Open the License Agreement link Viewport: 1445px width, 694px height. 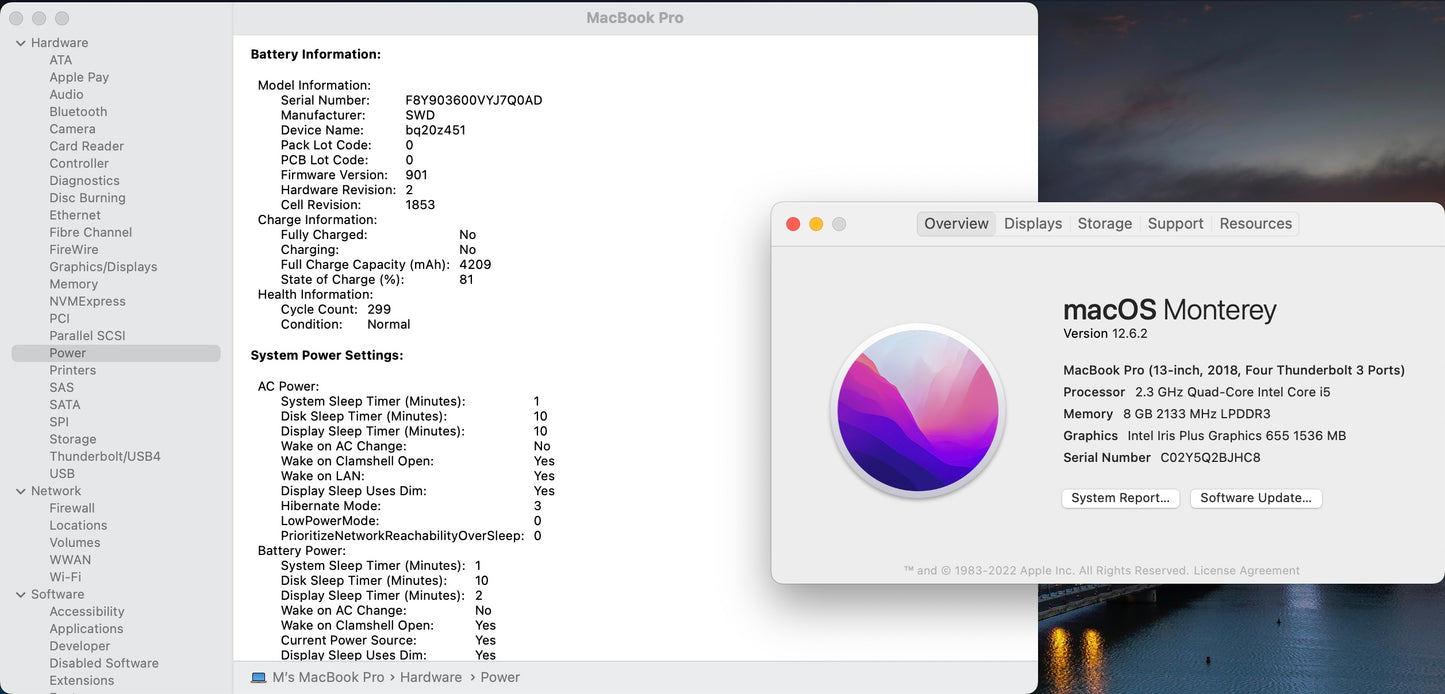(x=1246, y=571)
